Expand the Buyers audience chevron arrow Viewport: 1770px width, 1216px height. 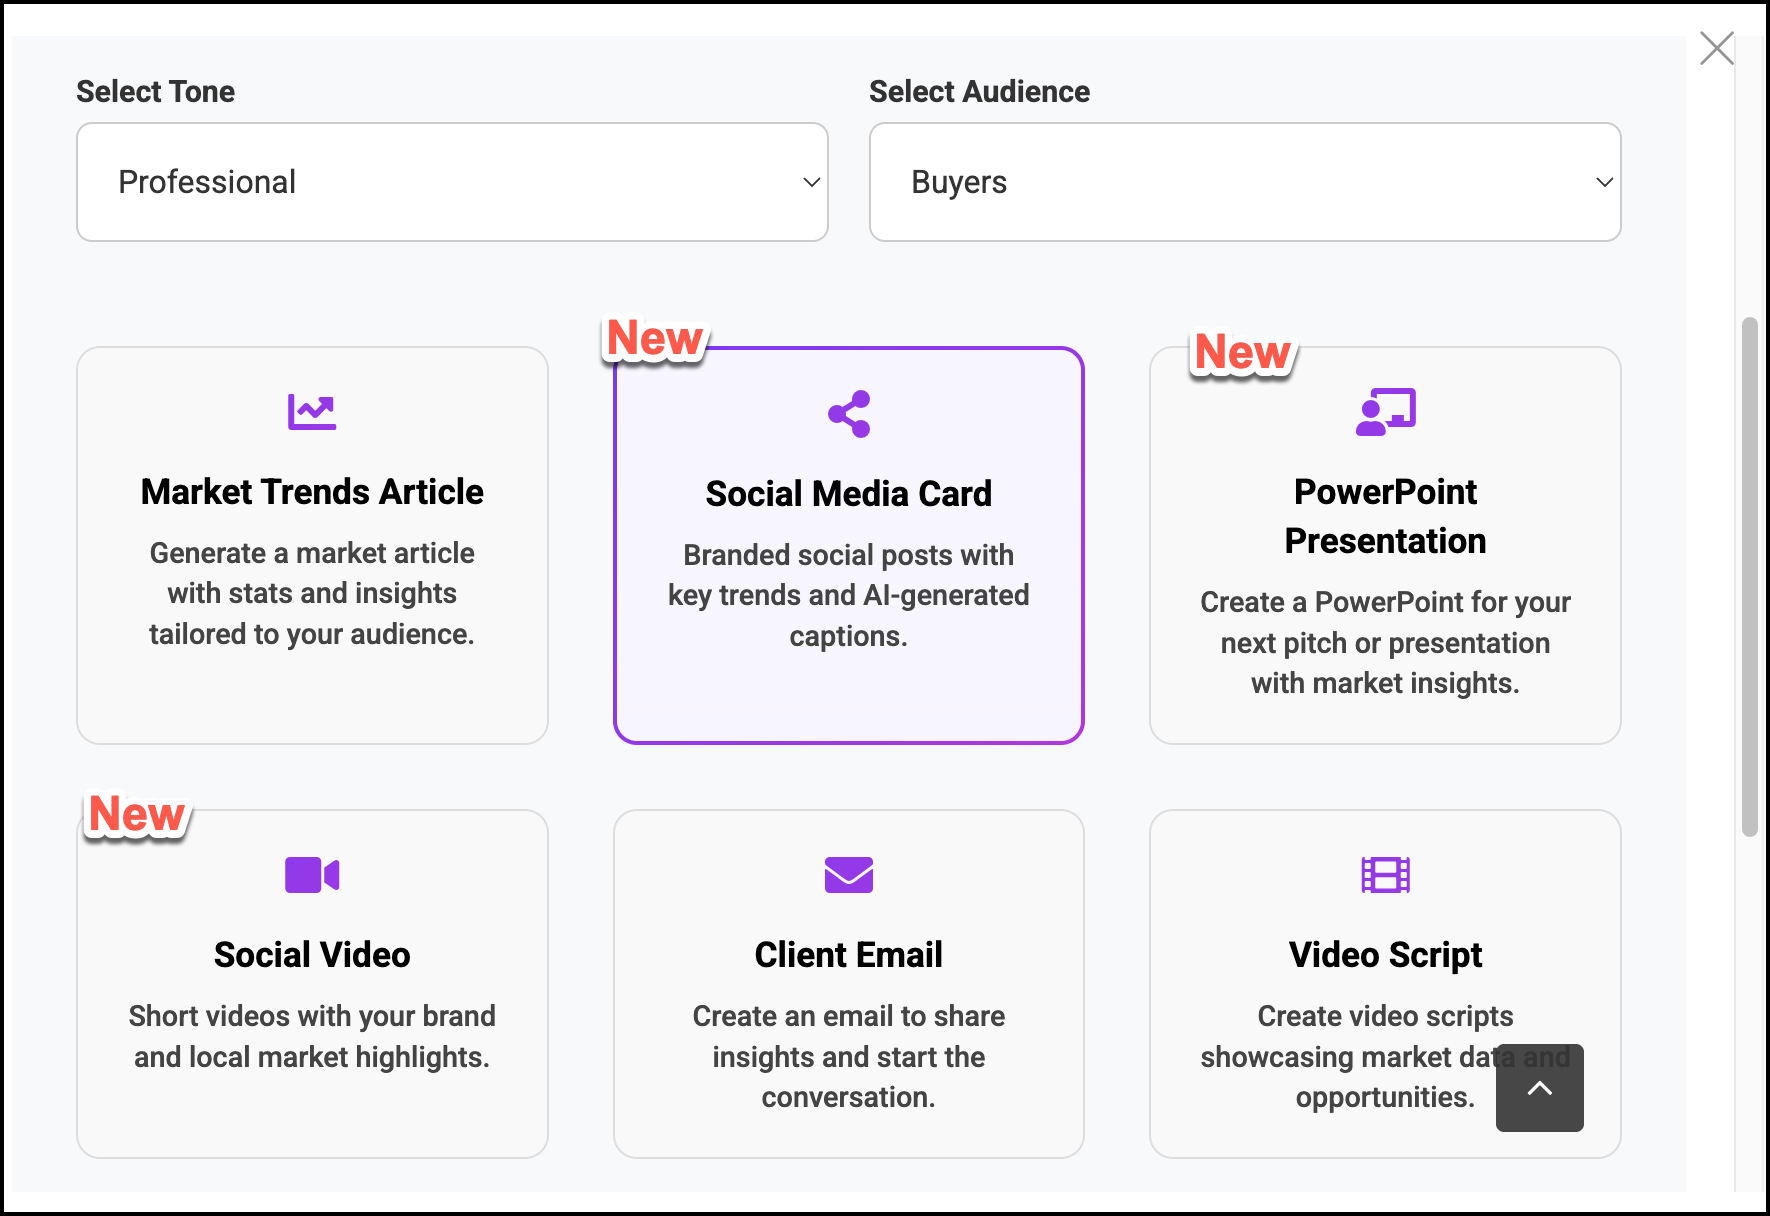click(1604, 182)
